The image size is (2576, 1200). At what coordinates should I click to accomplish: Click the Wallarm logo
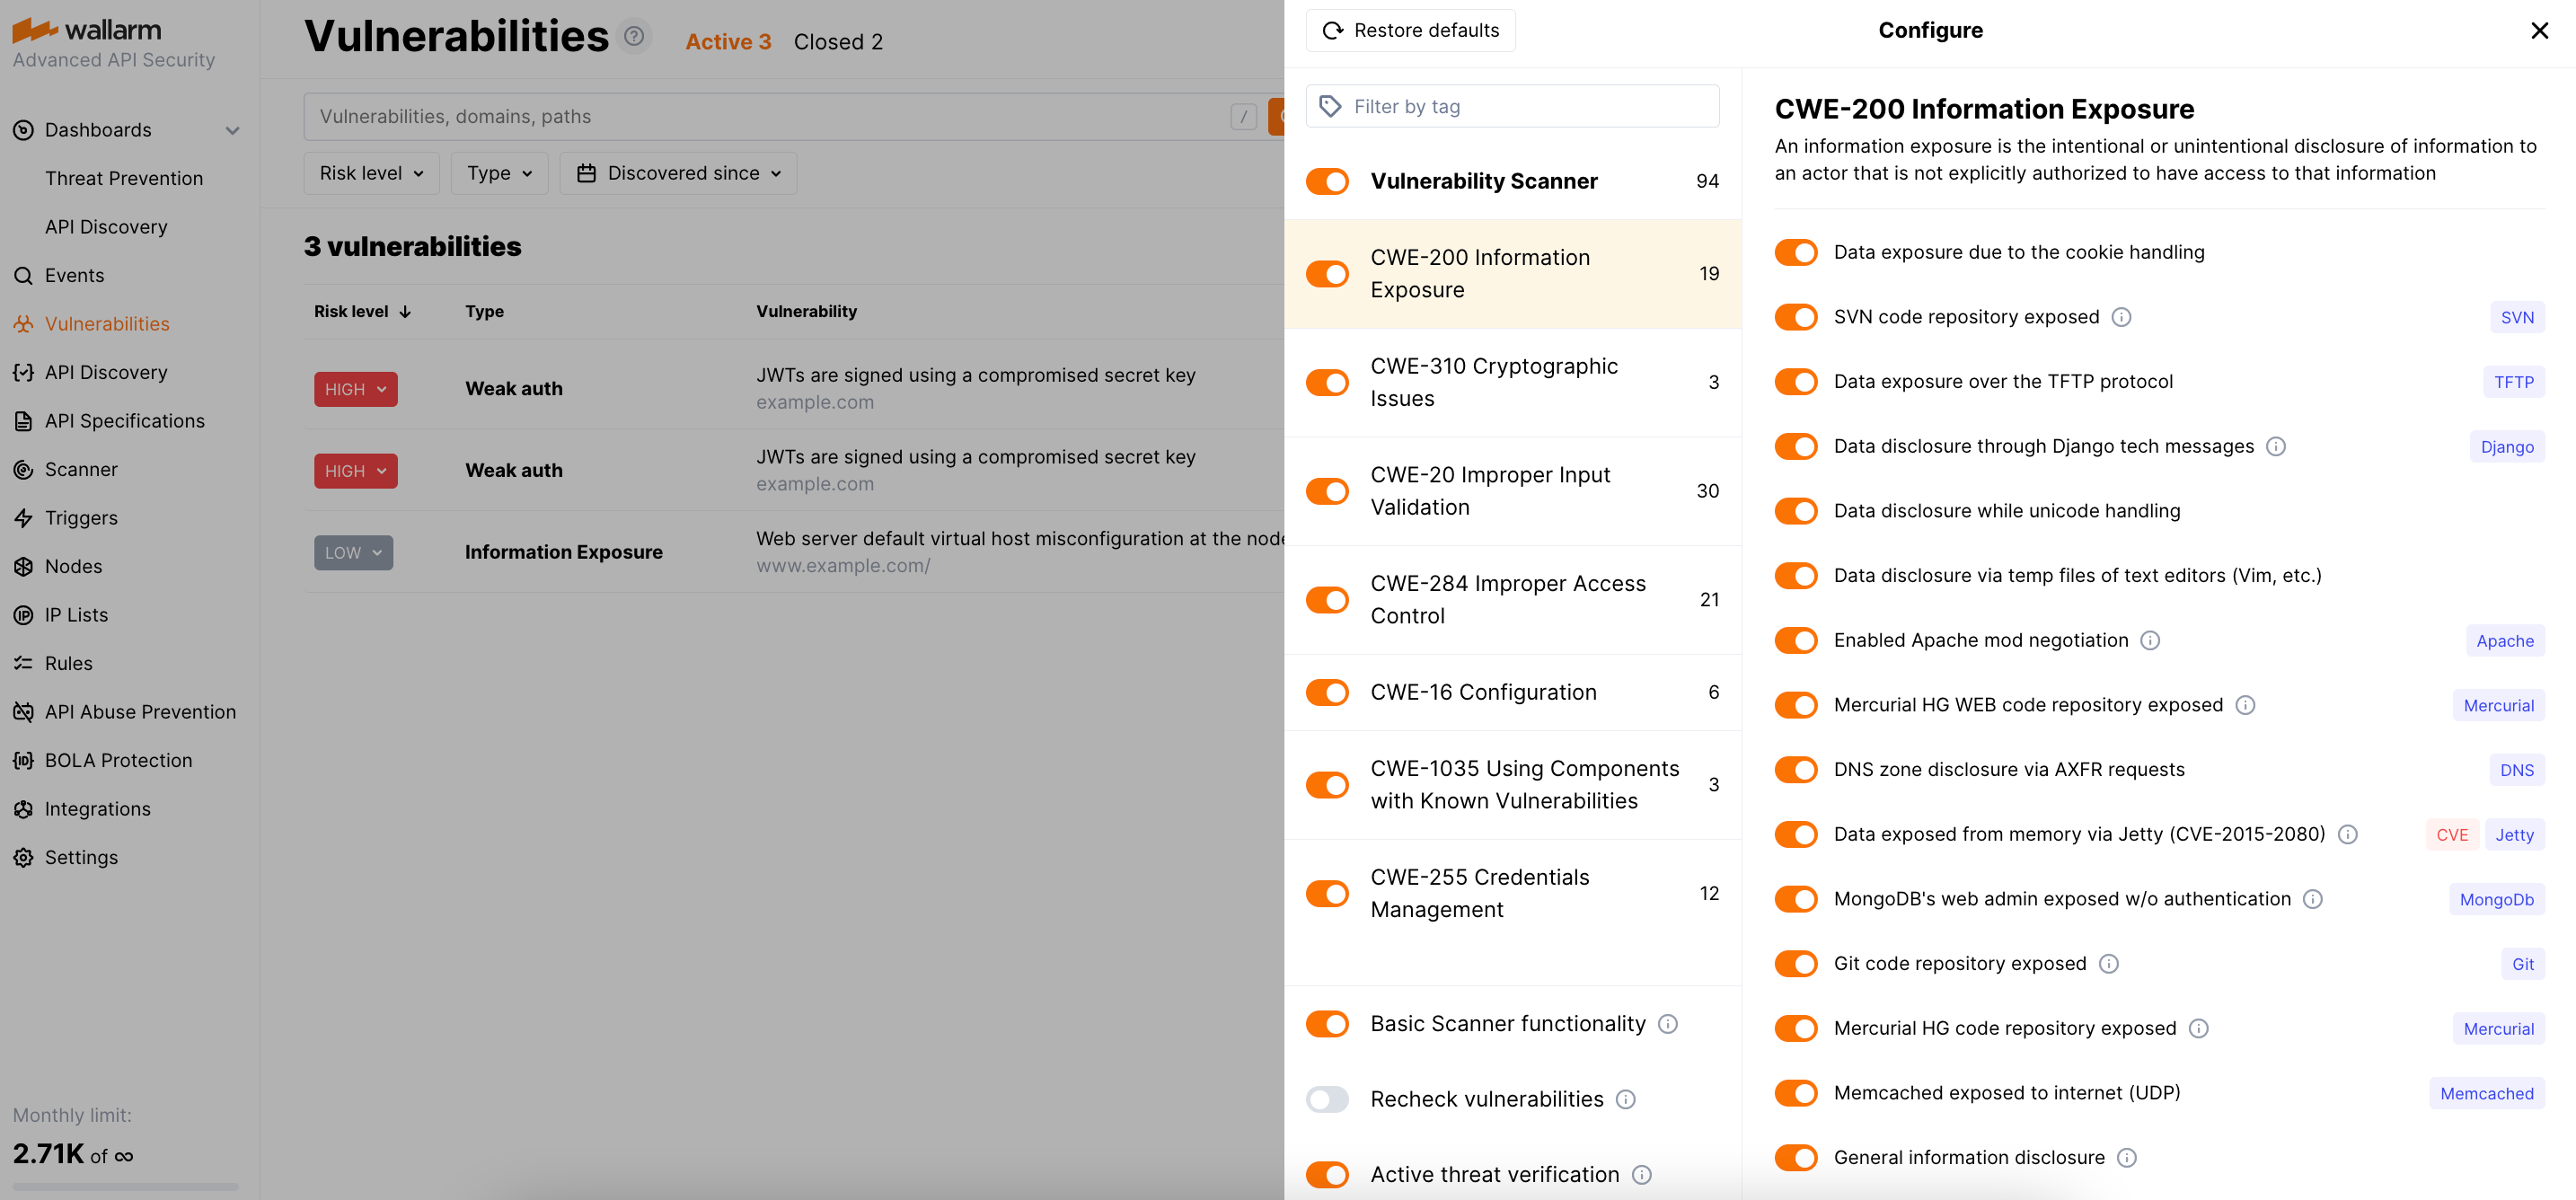(x=88, y=30)
